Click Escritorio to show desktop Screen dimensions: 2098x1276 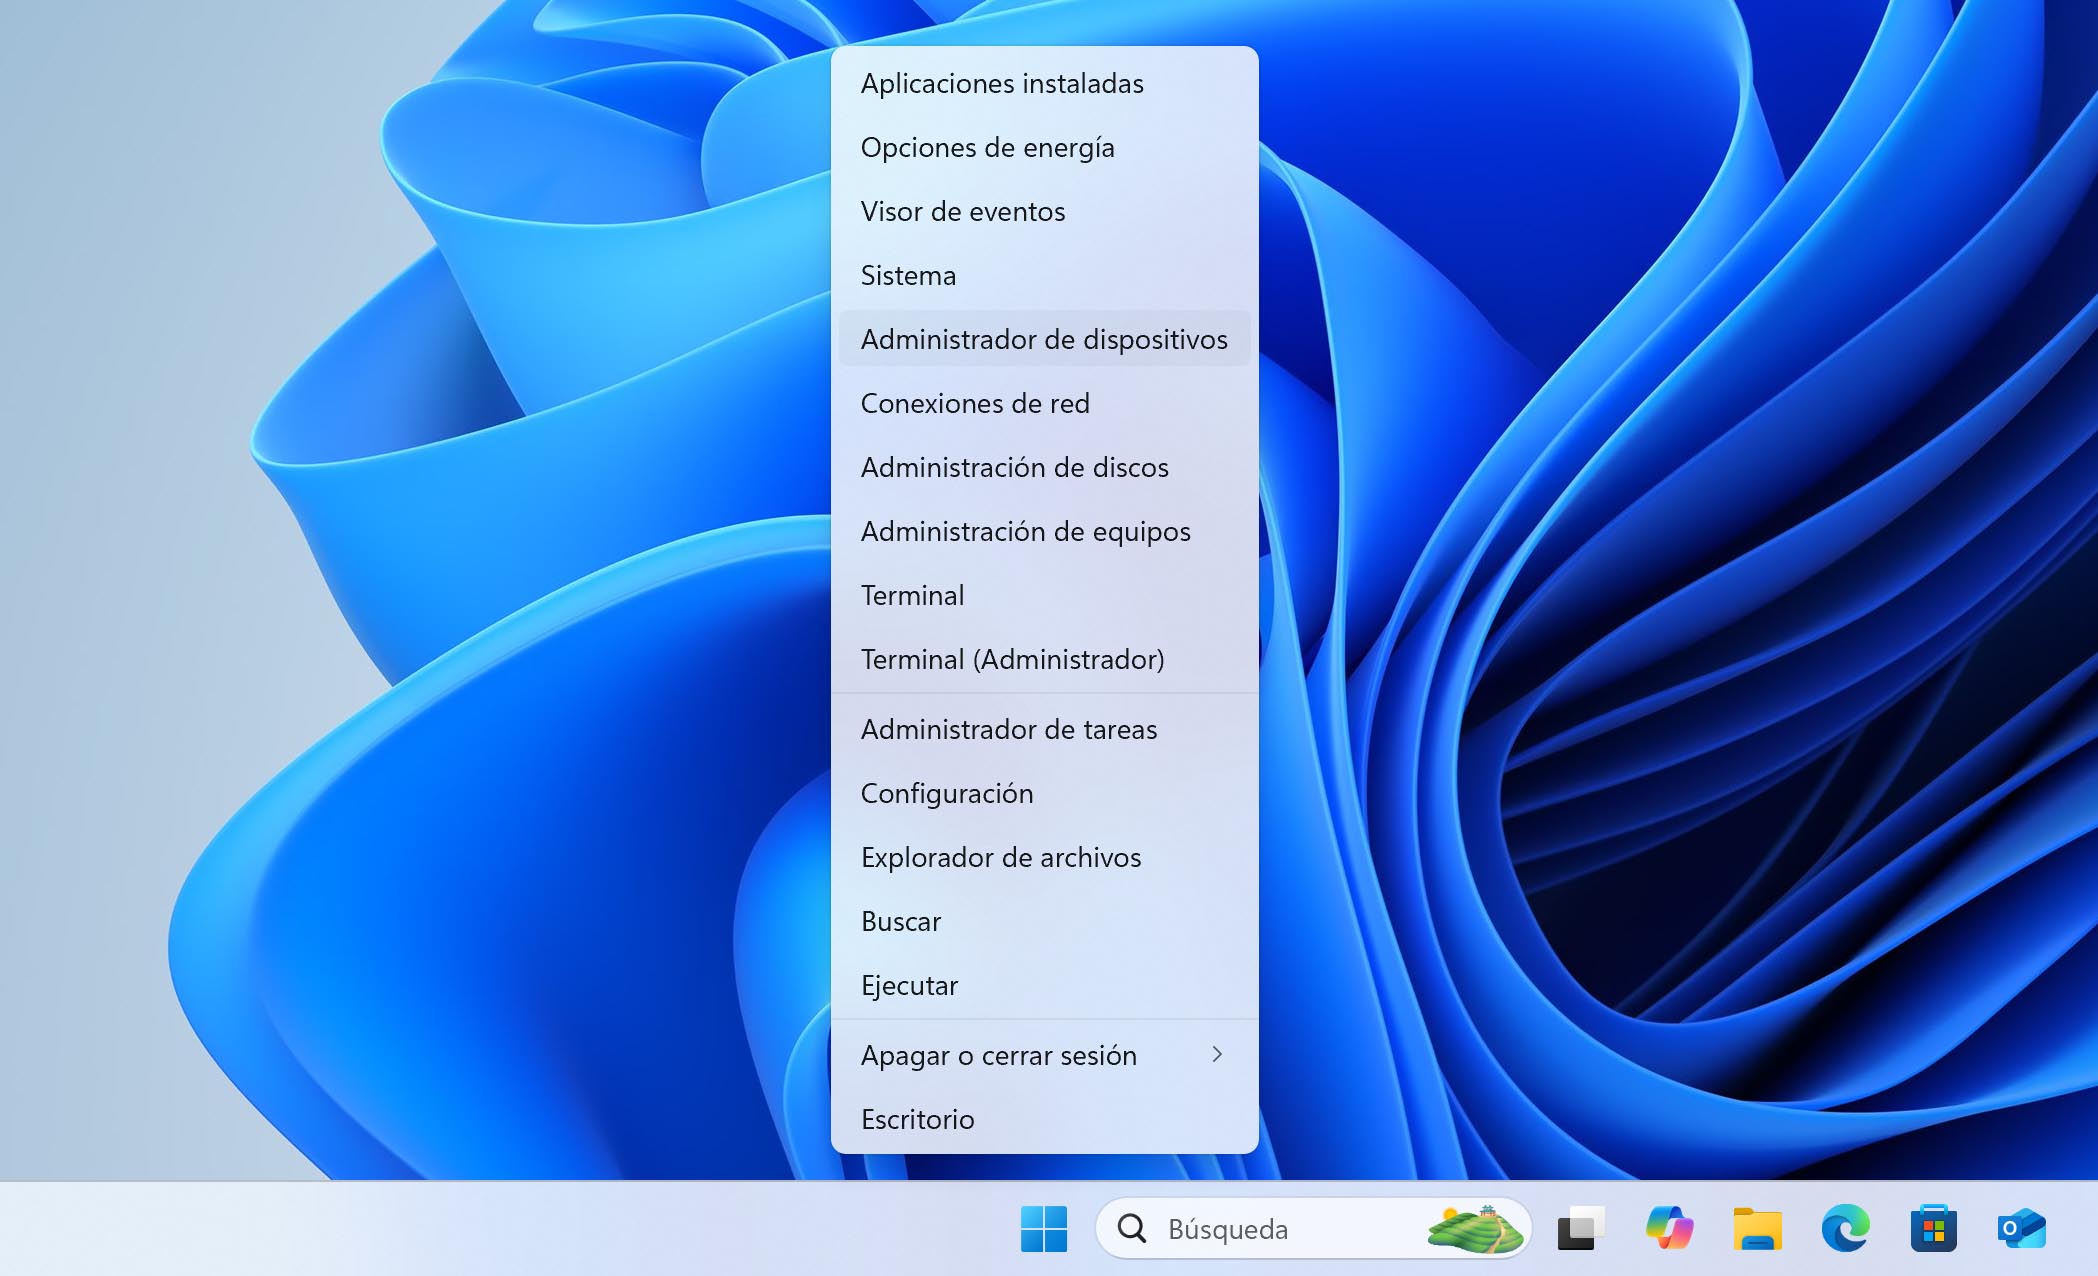(x=1044, y=1119)
